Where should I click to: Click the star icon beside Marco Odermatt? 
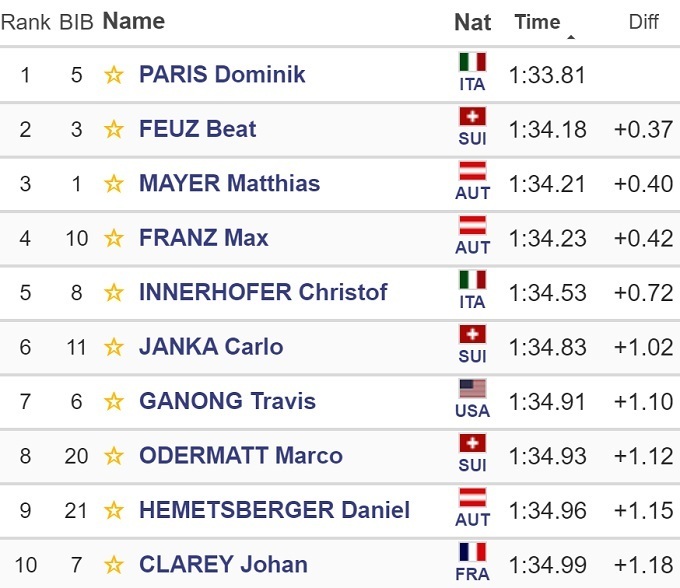(x=114, y=456)
